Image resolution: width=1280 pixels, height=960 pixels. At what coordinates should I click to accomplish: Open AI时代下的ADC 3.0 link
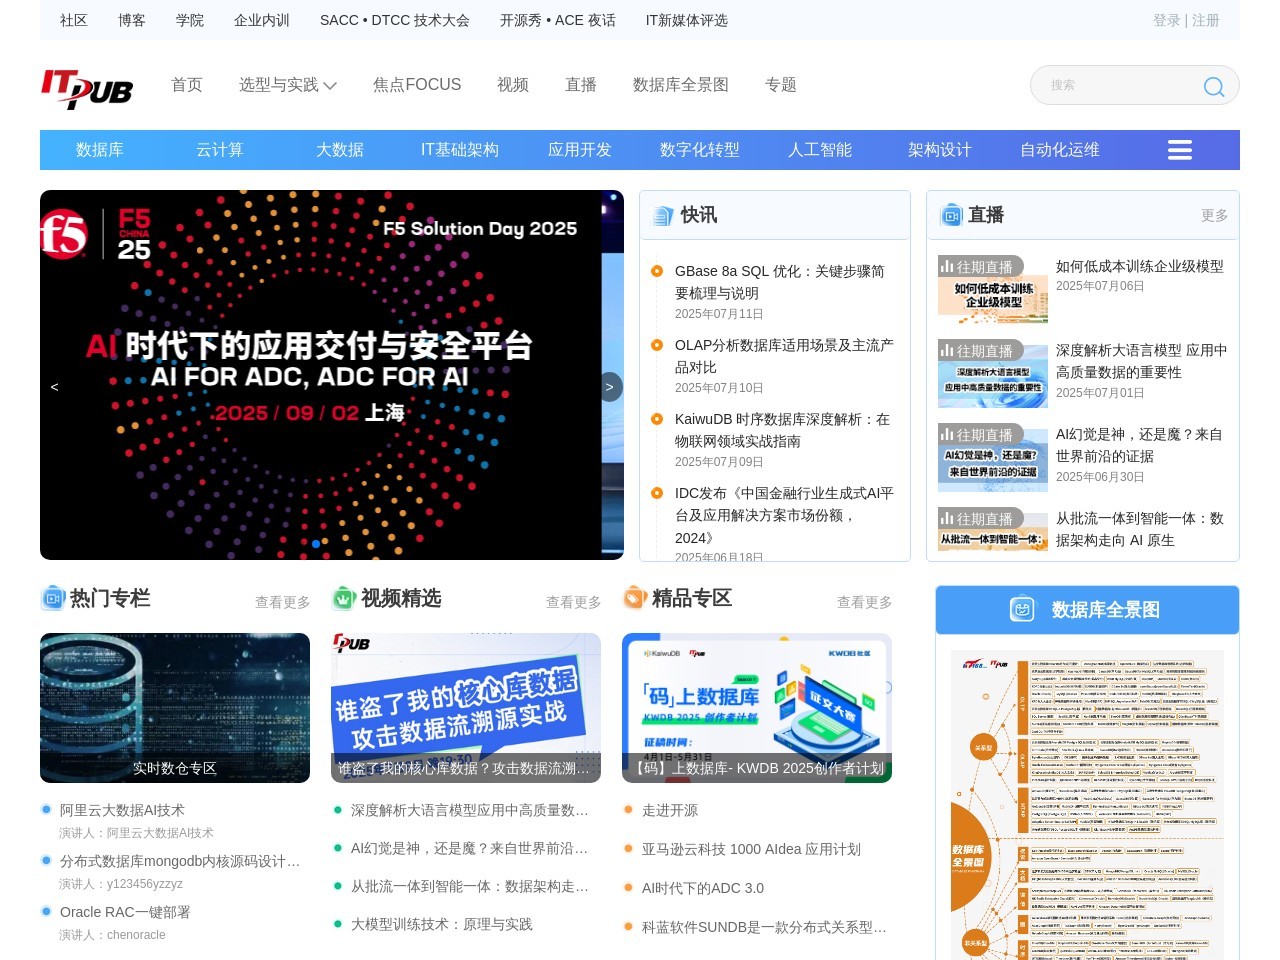point(703,889)
